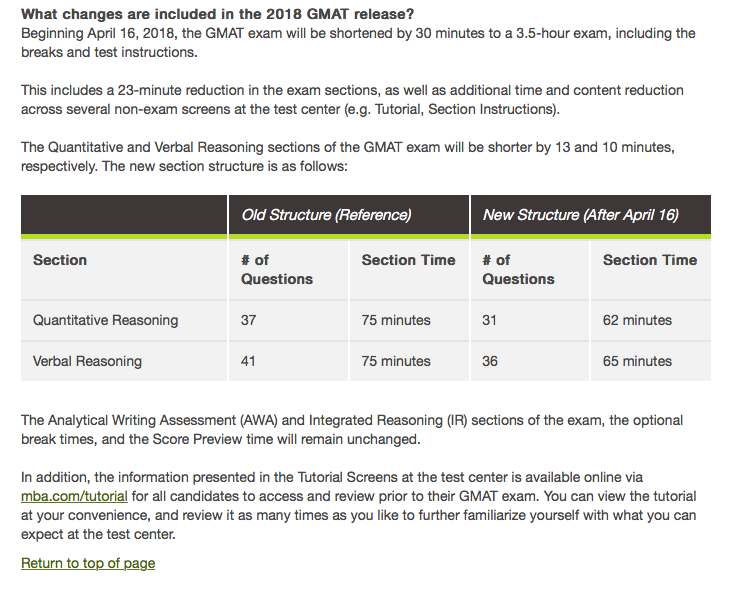The width and height of the screenshot is (732, 592).
Task: Select the 62 minutes cell
Action: pyautogui.click(x=637, y=321)
